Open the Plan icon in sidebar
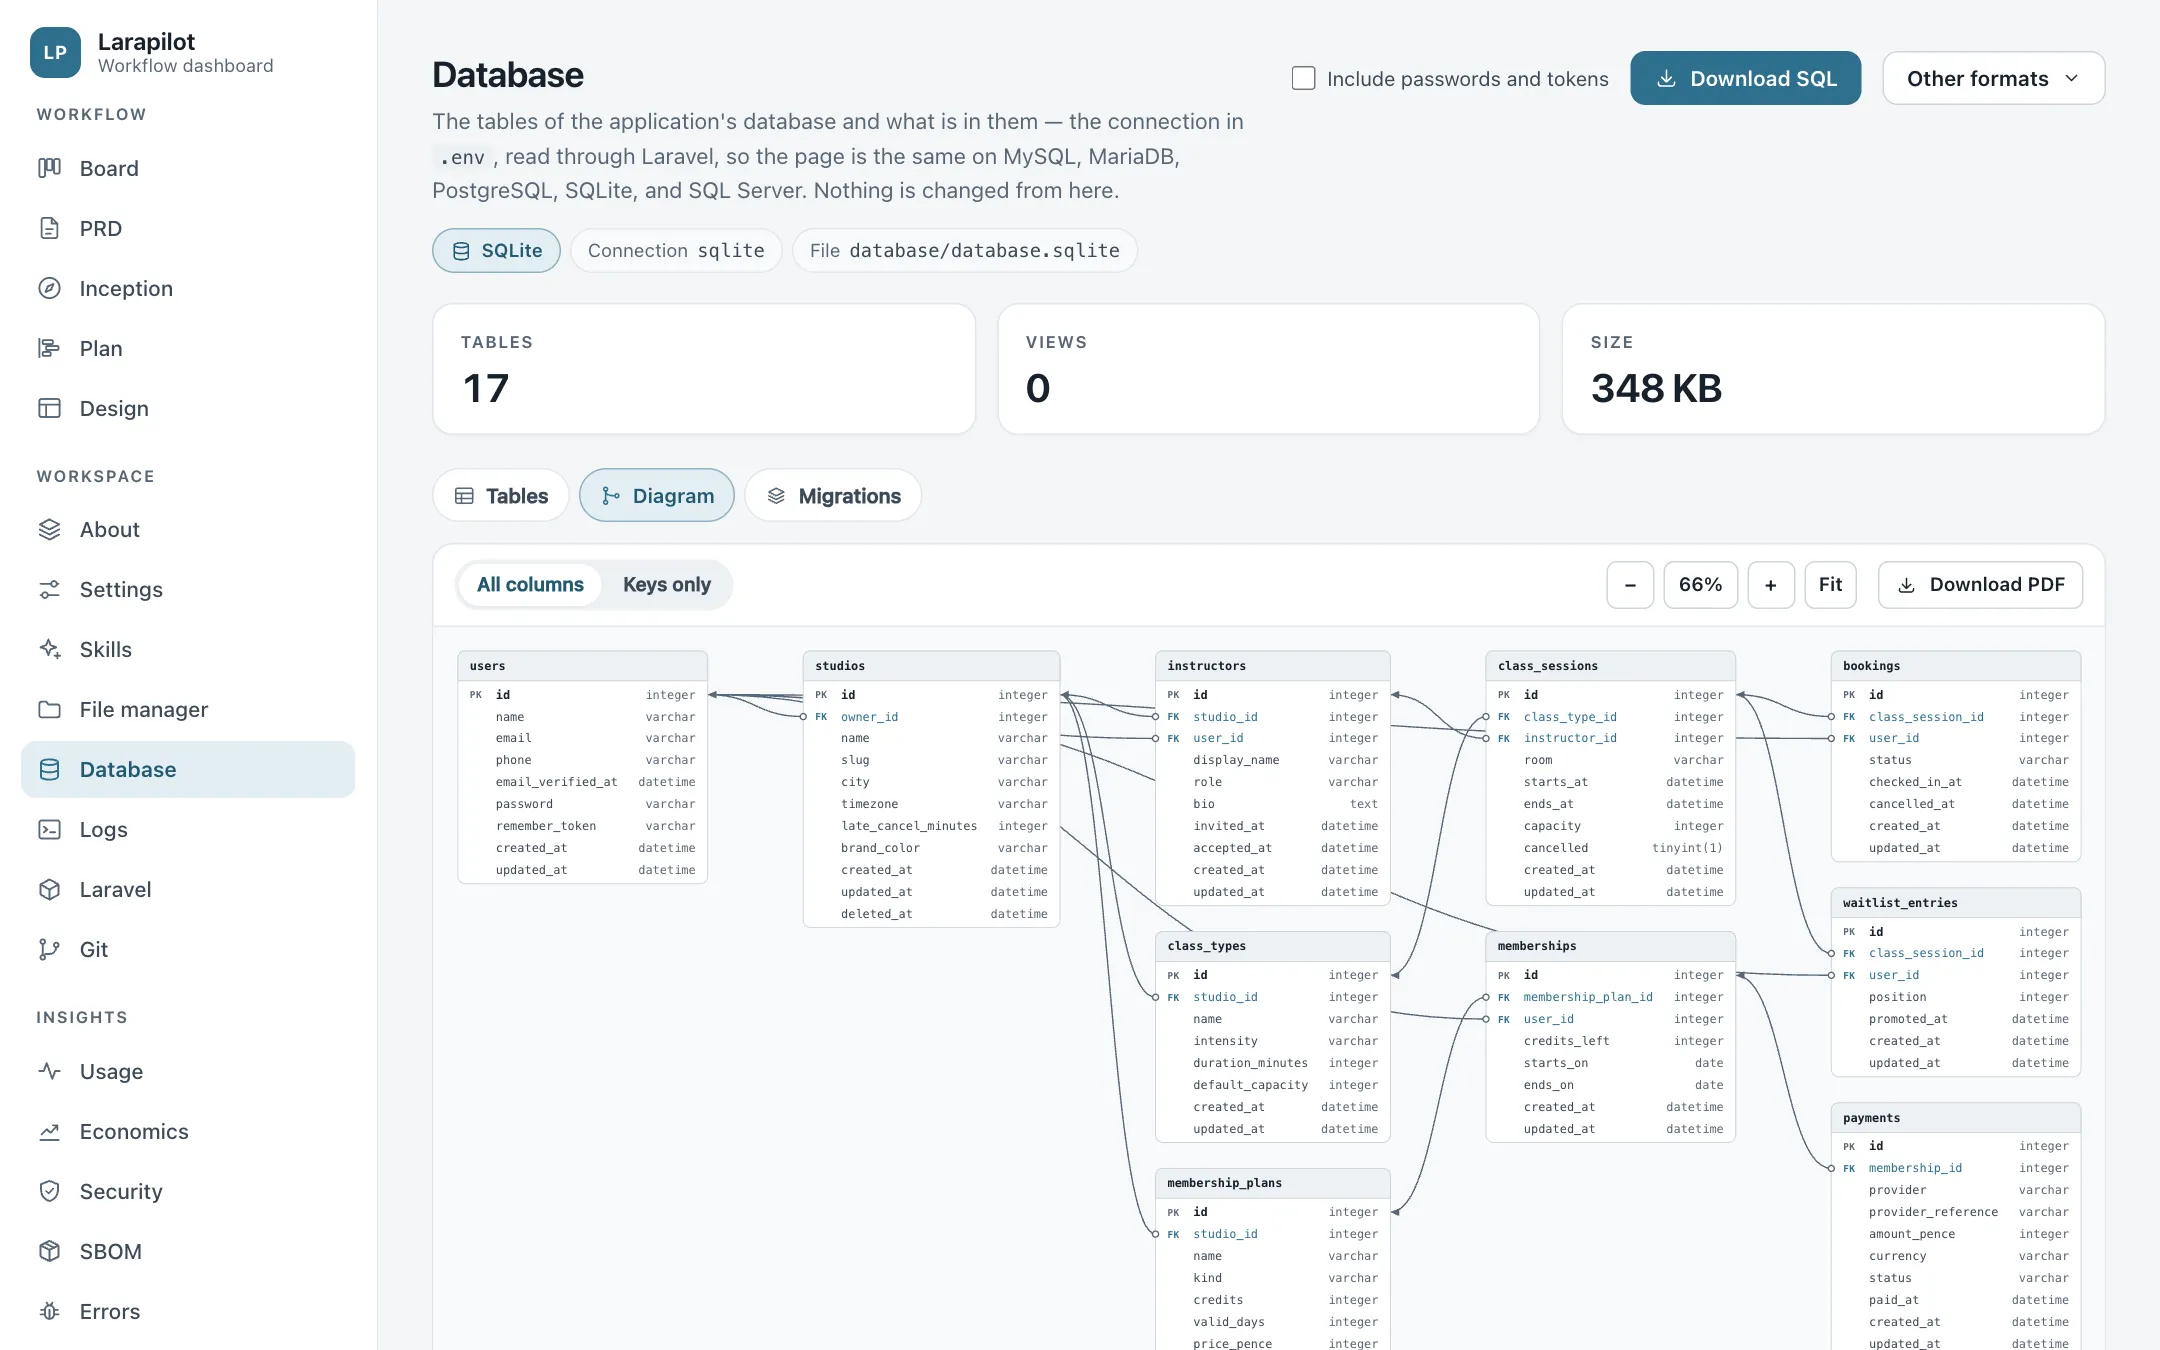Viewport: 2160px width, 1350px height. point(49,348)
